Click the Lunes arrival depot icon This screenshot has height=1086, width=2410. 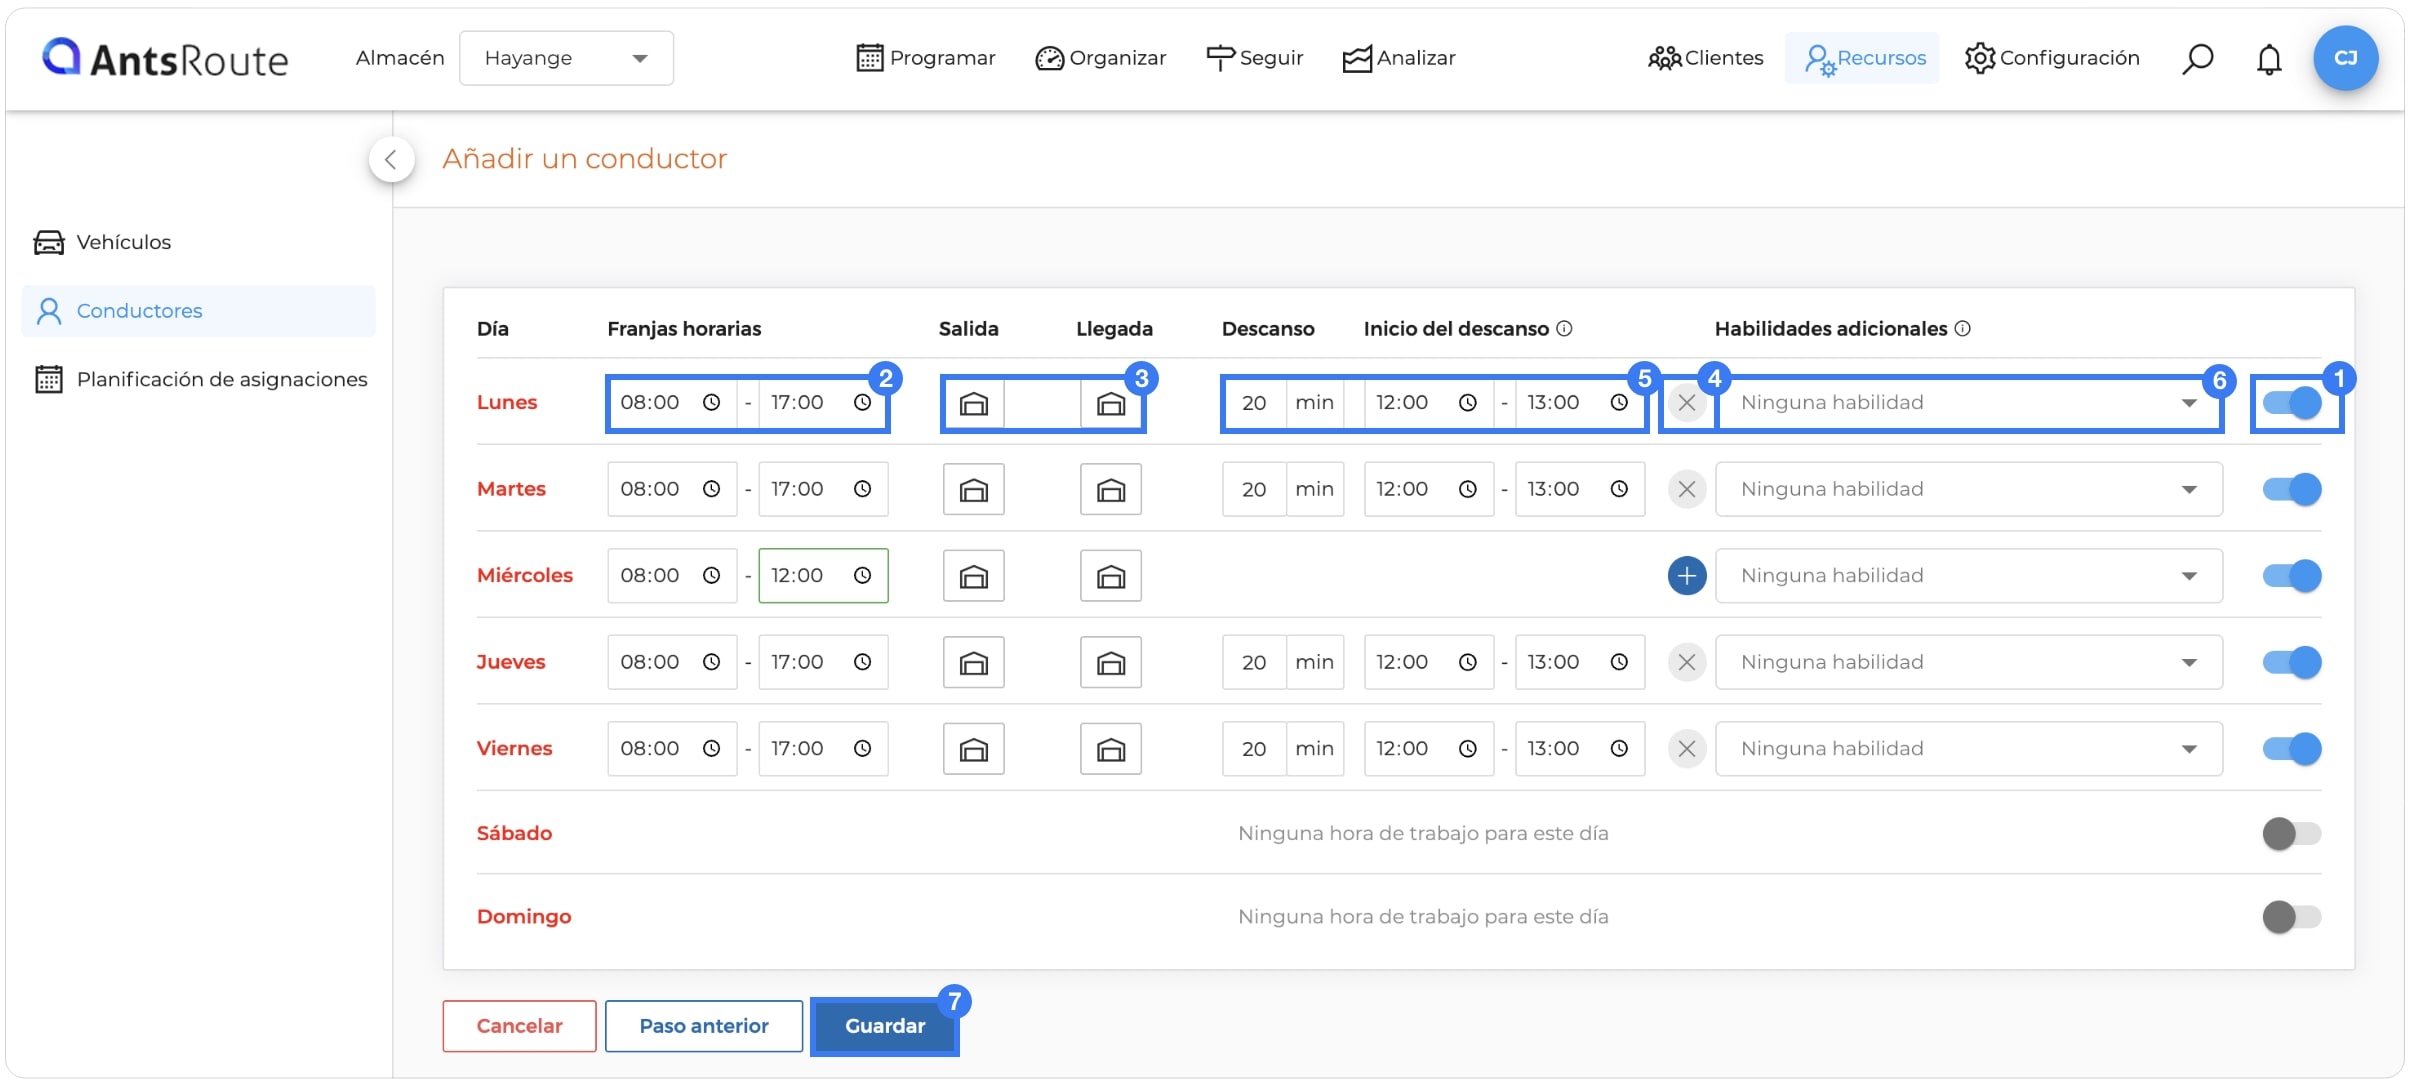pyautogui.click(x=1110, y=403)
